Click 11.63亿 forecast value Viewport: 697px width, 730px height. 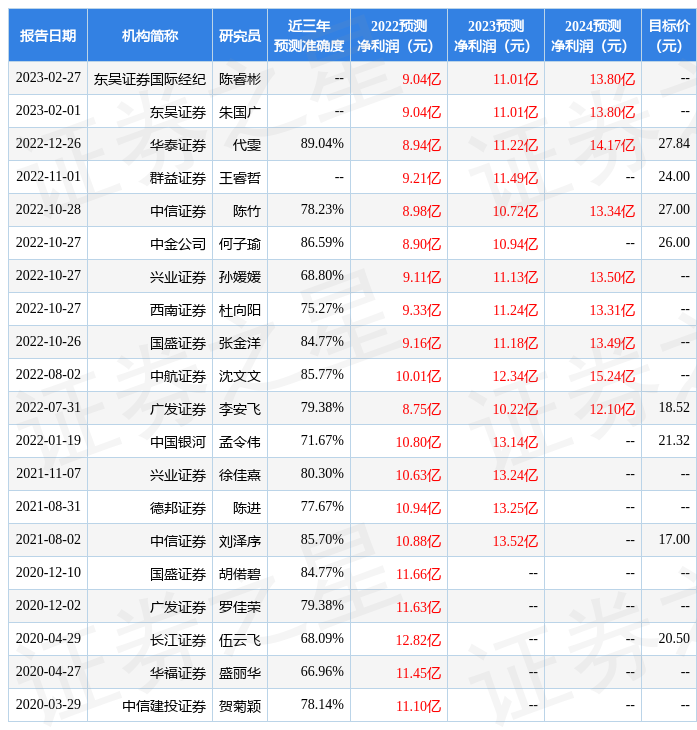(418, 608)
